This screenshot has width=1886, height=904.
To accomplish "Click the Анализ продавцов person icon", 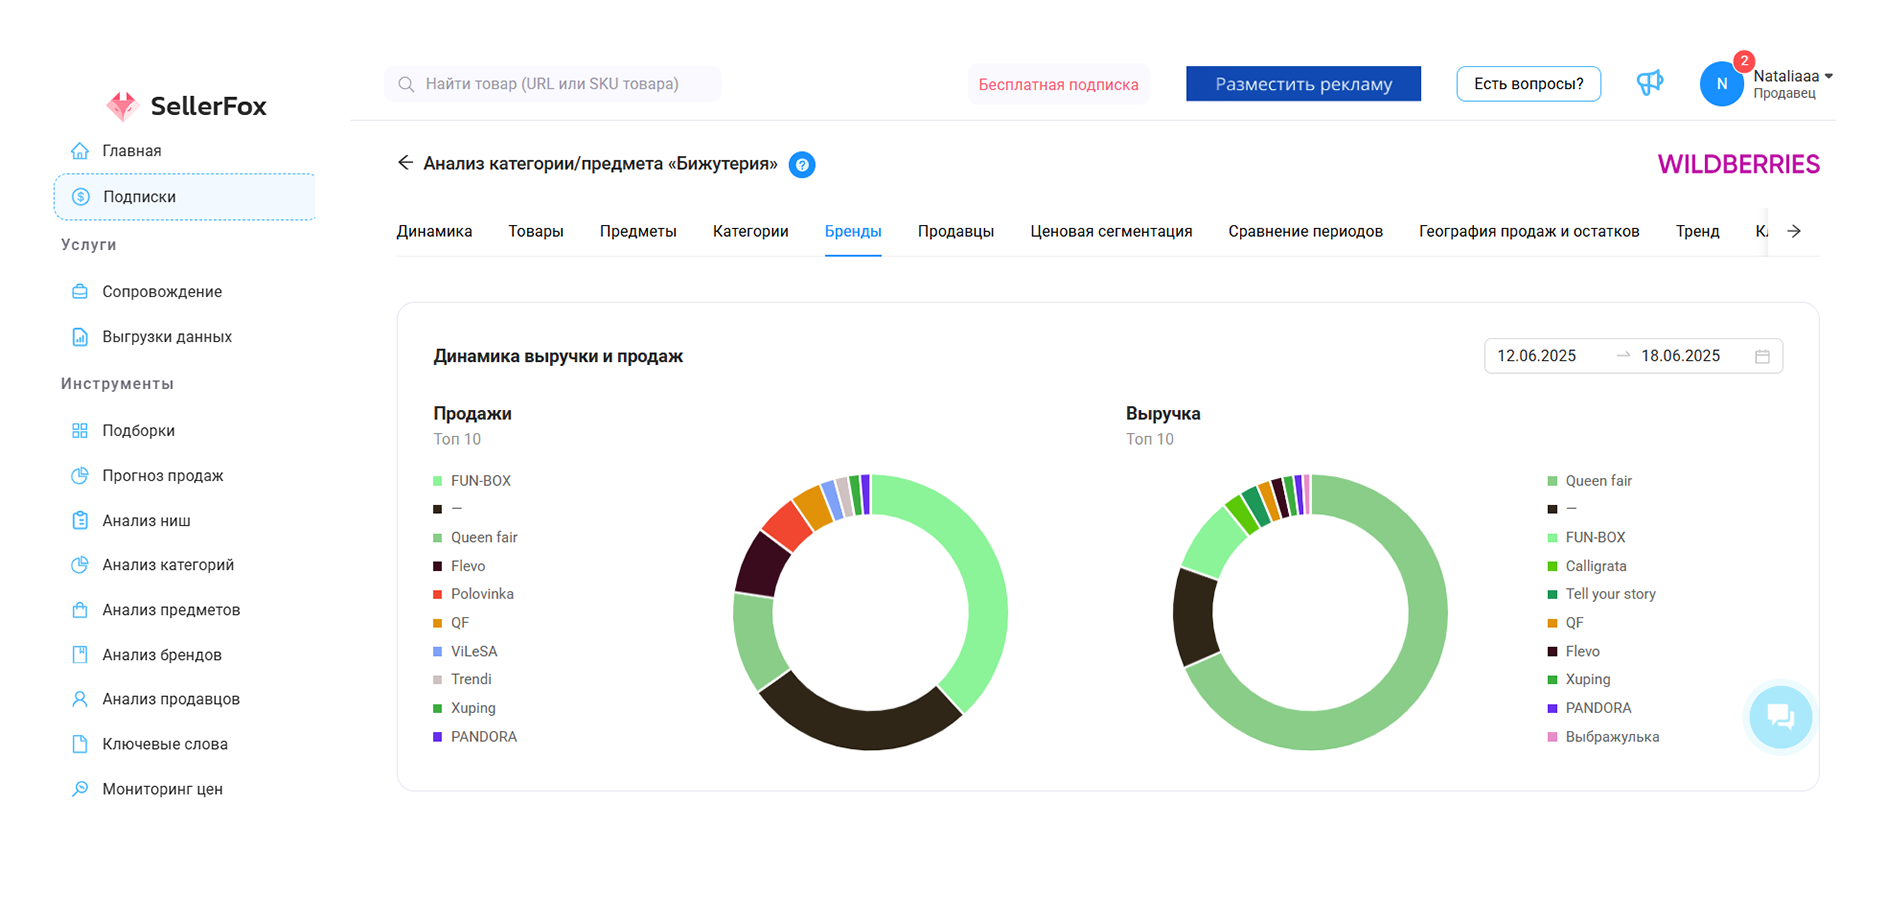I will coord(80,699).
